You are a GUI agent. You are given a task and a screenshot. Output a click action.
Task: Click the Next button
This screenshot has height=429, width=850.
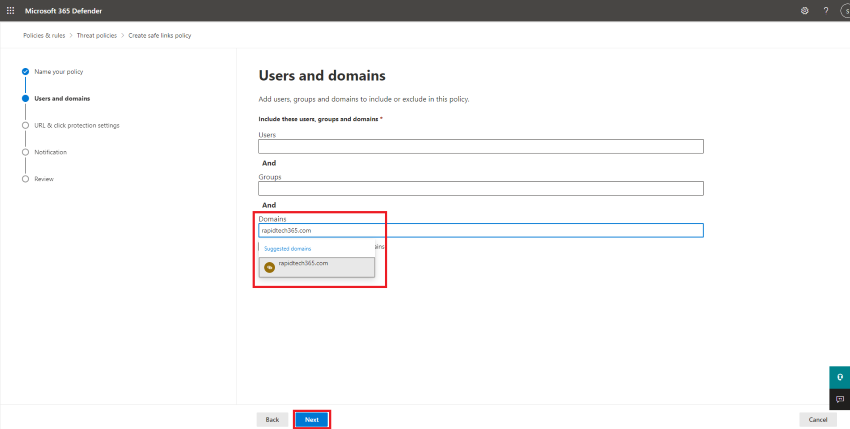312,419
